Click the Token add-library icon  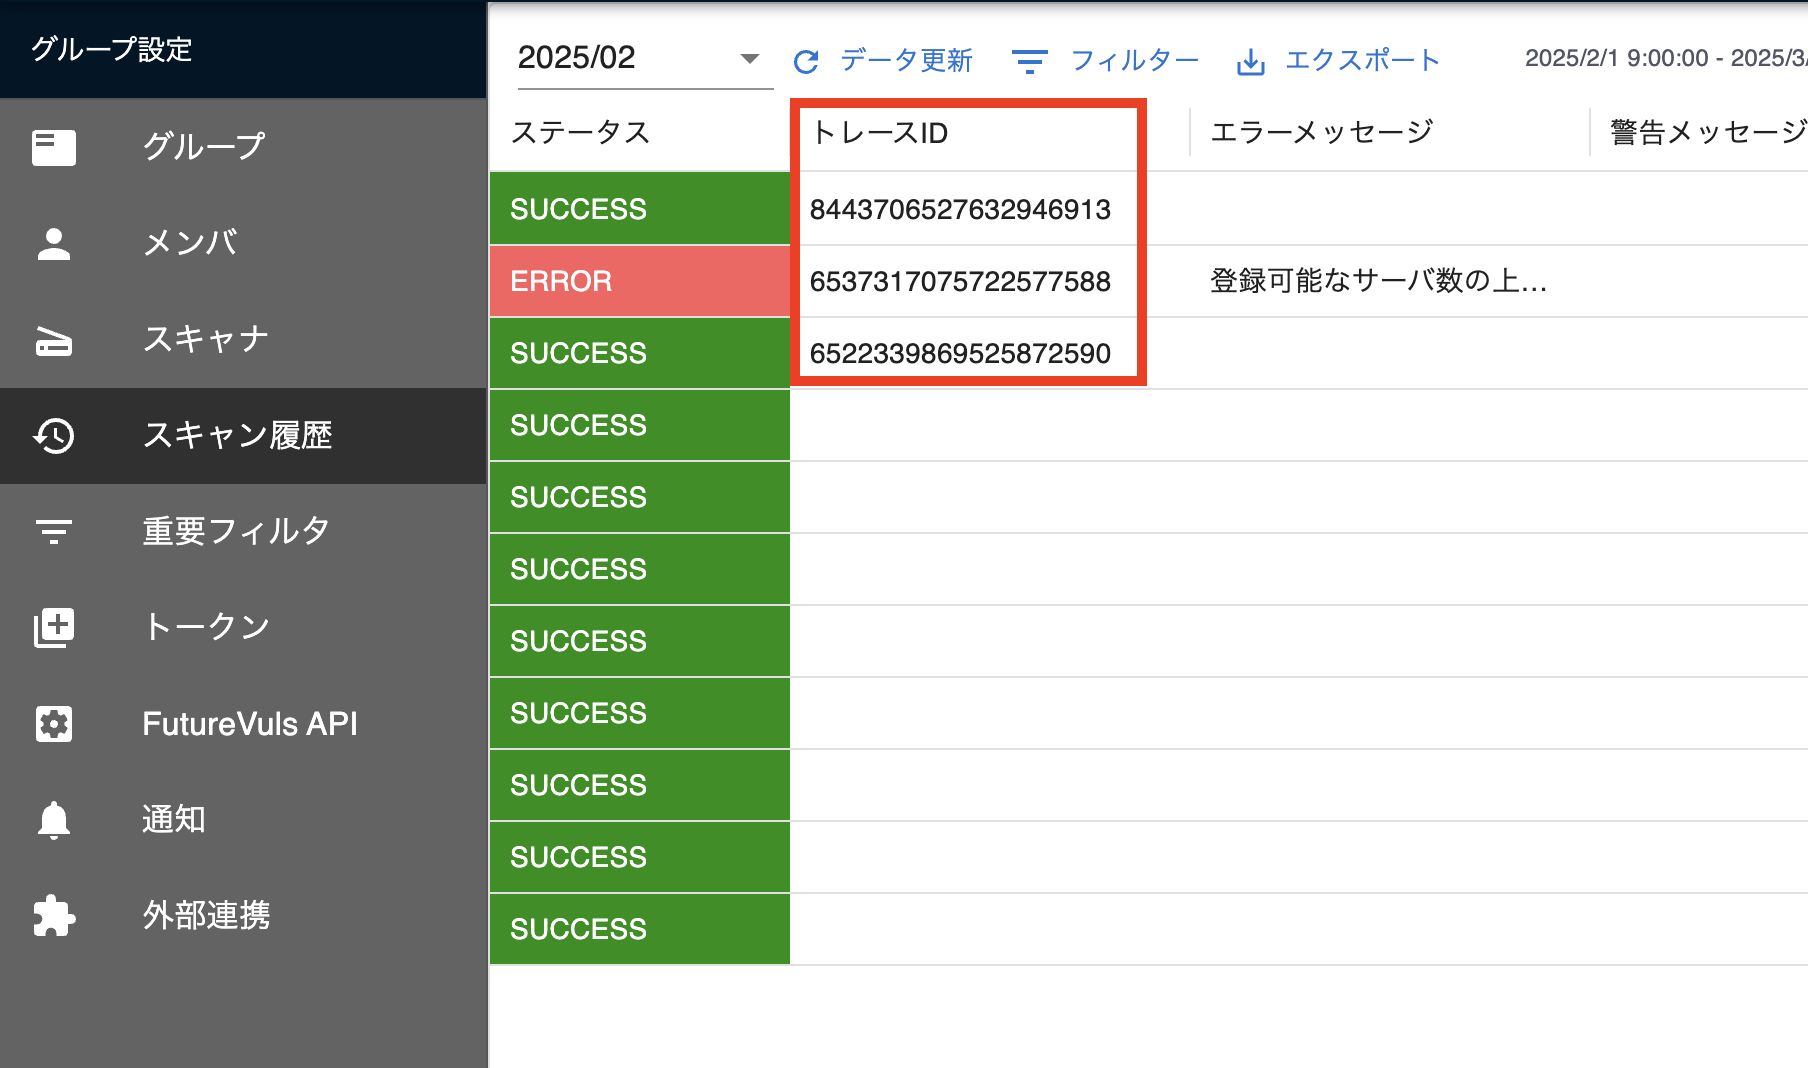pos(54,627)
